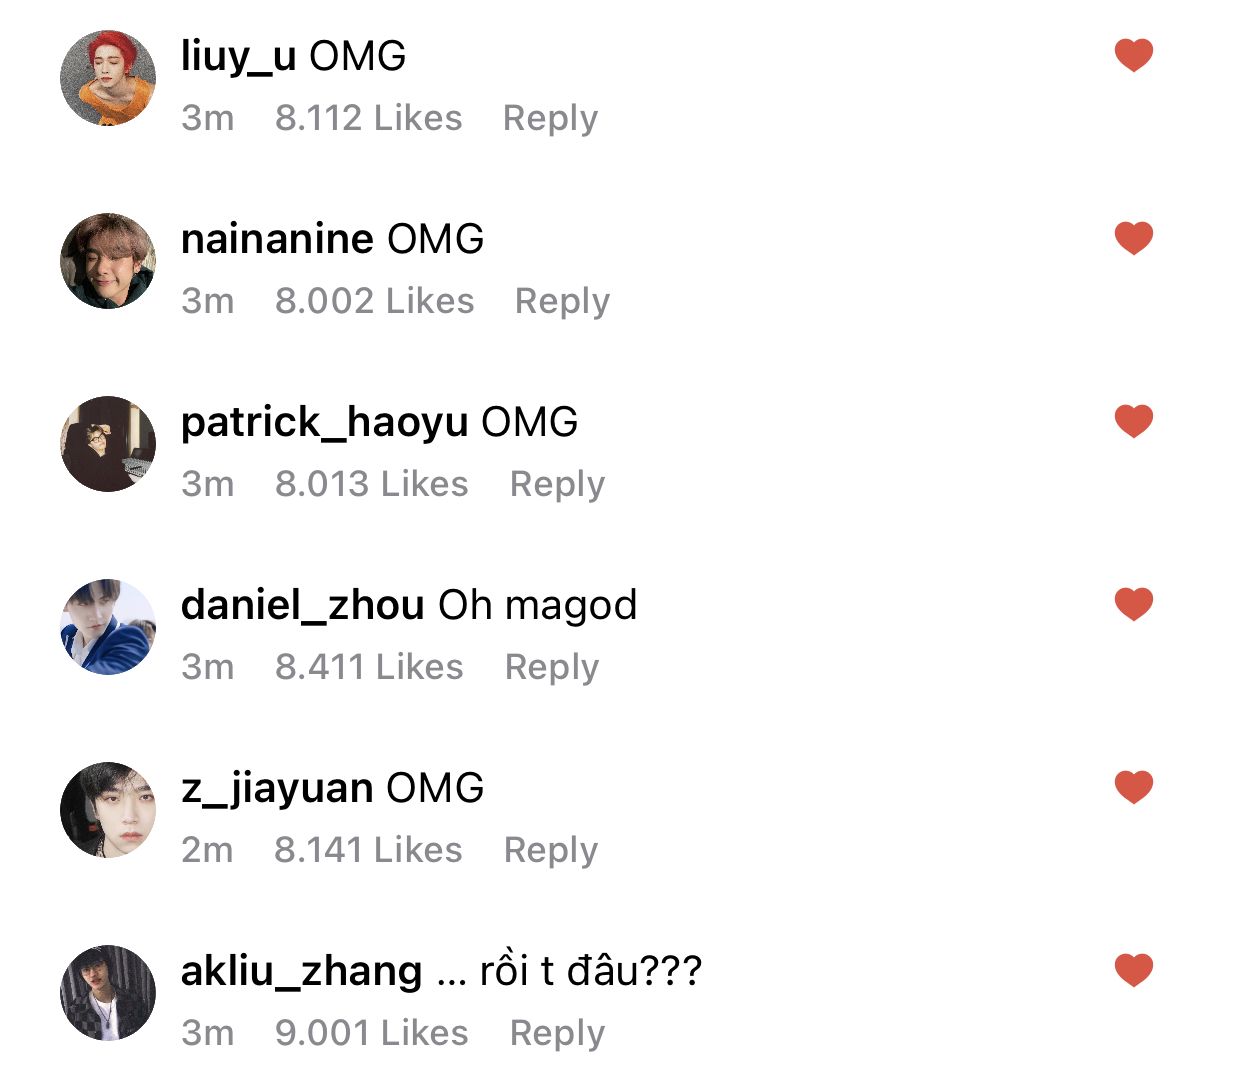Open the z_jiayuan username link
The width and height of the screenshot is (1242, 1075).
(x=277, y=789)
